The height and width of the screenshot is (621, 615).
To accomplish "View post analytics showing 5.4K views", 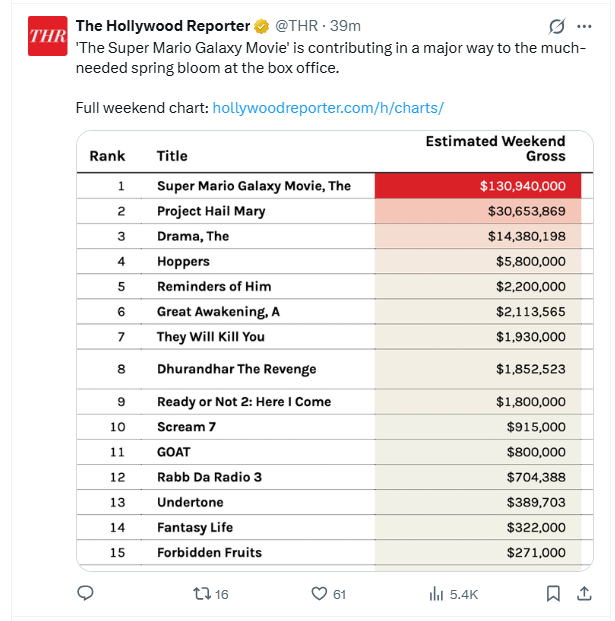I will click(454, 594).
